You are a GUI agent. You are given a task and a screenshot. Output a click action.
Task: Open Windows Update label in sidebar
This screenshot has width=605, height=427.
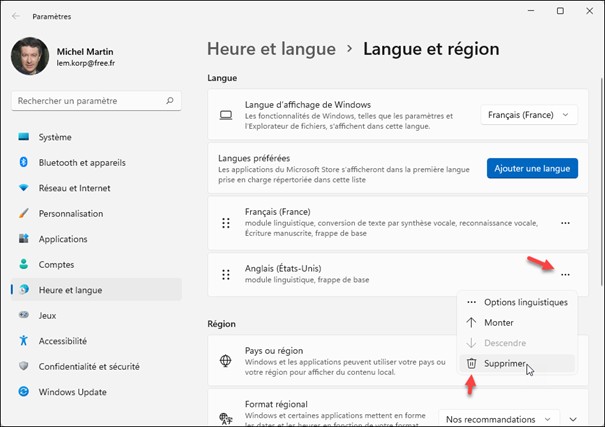pyautogui.click(x=73, y=392)
